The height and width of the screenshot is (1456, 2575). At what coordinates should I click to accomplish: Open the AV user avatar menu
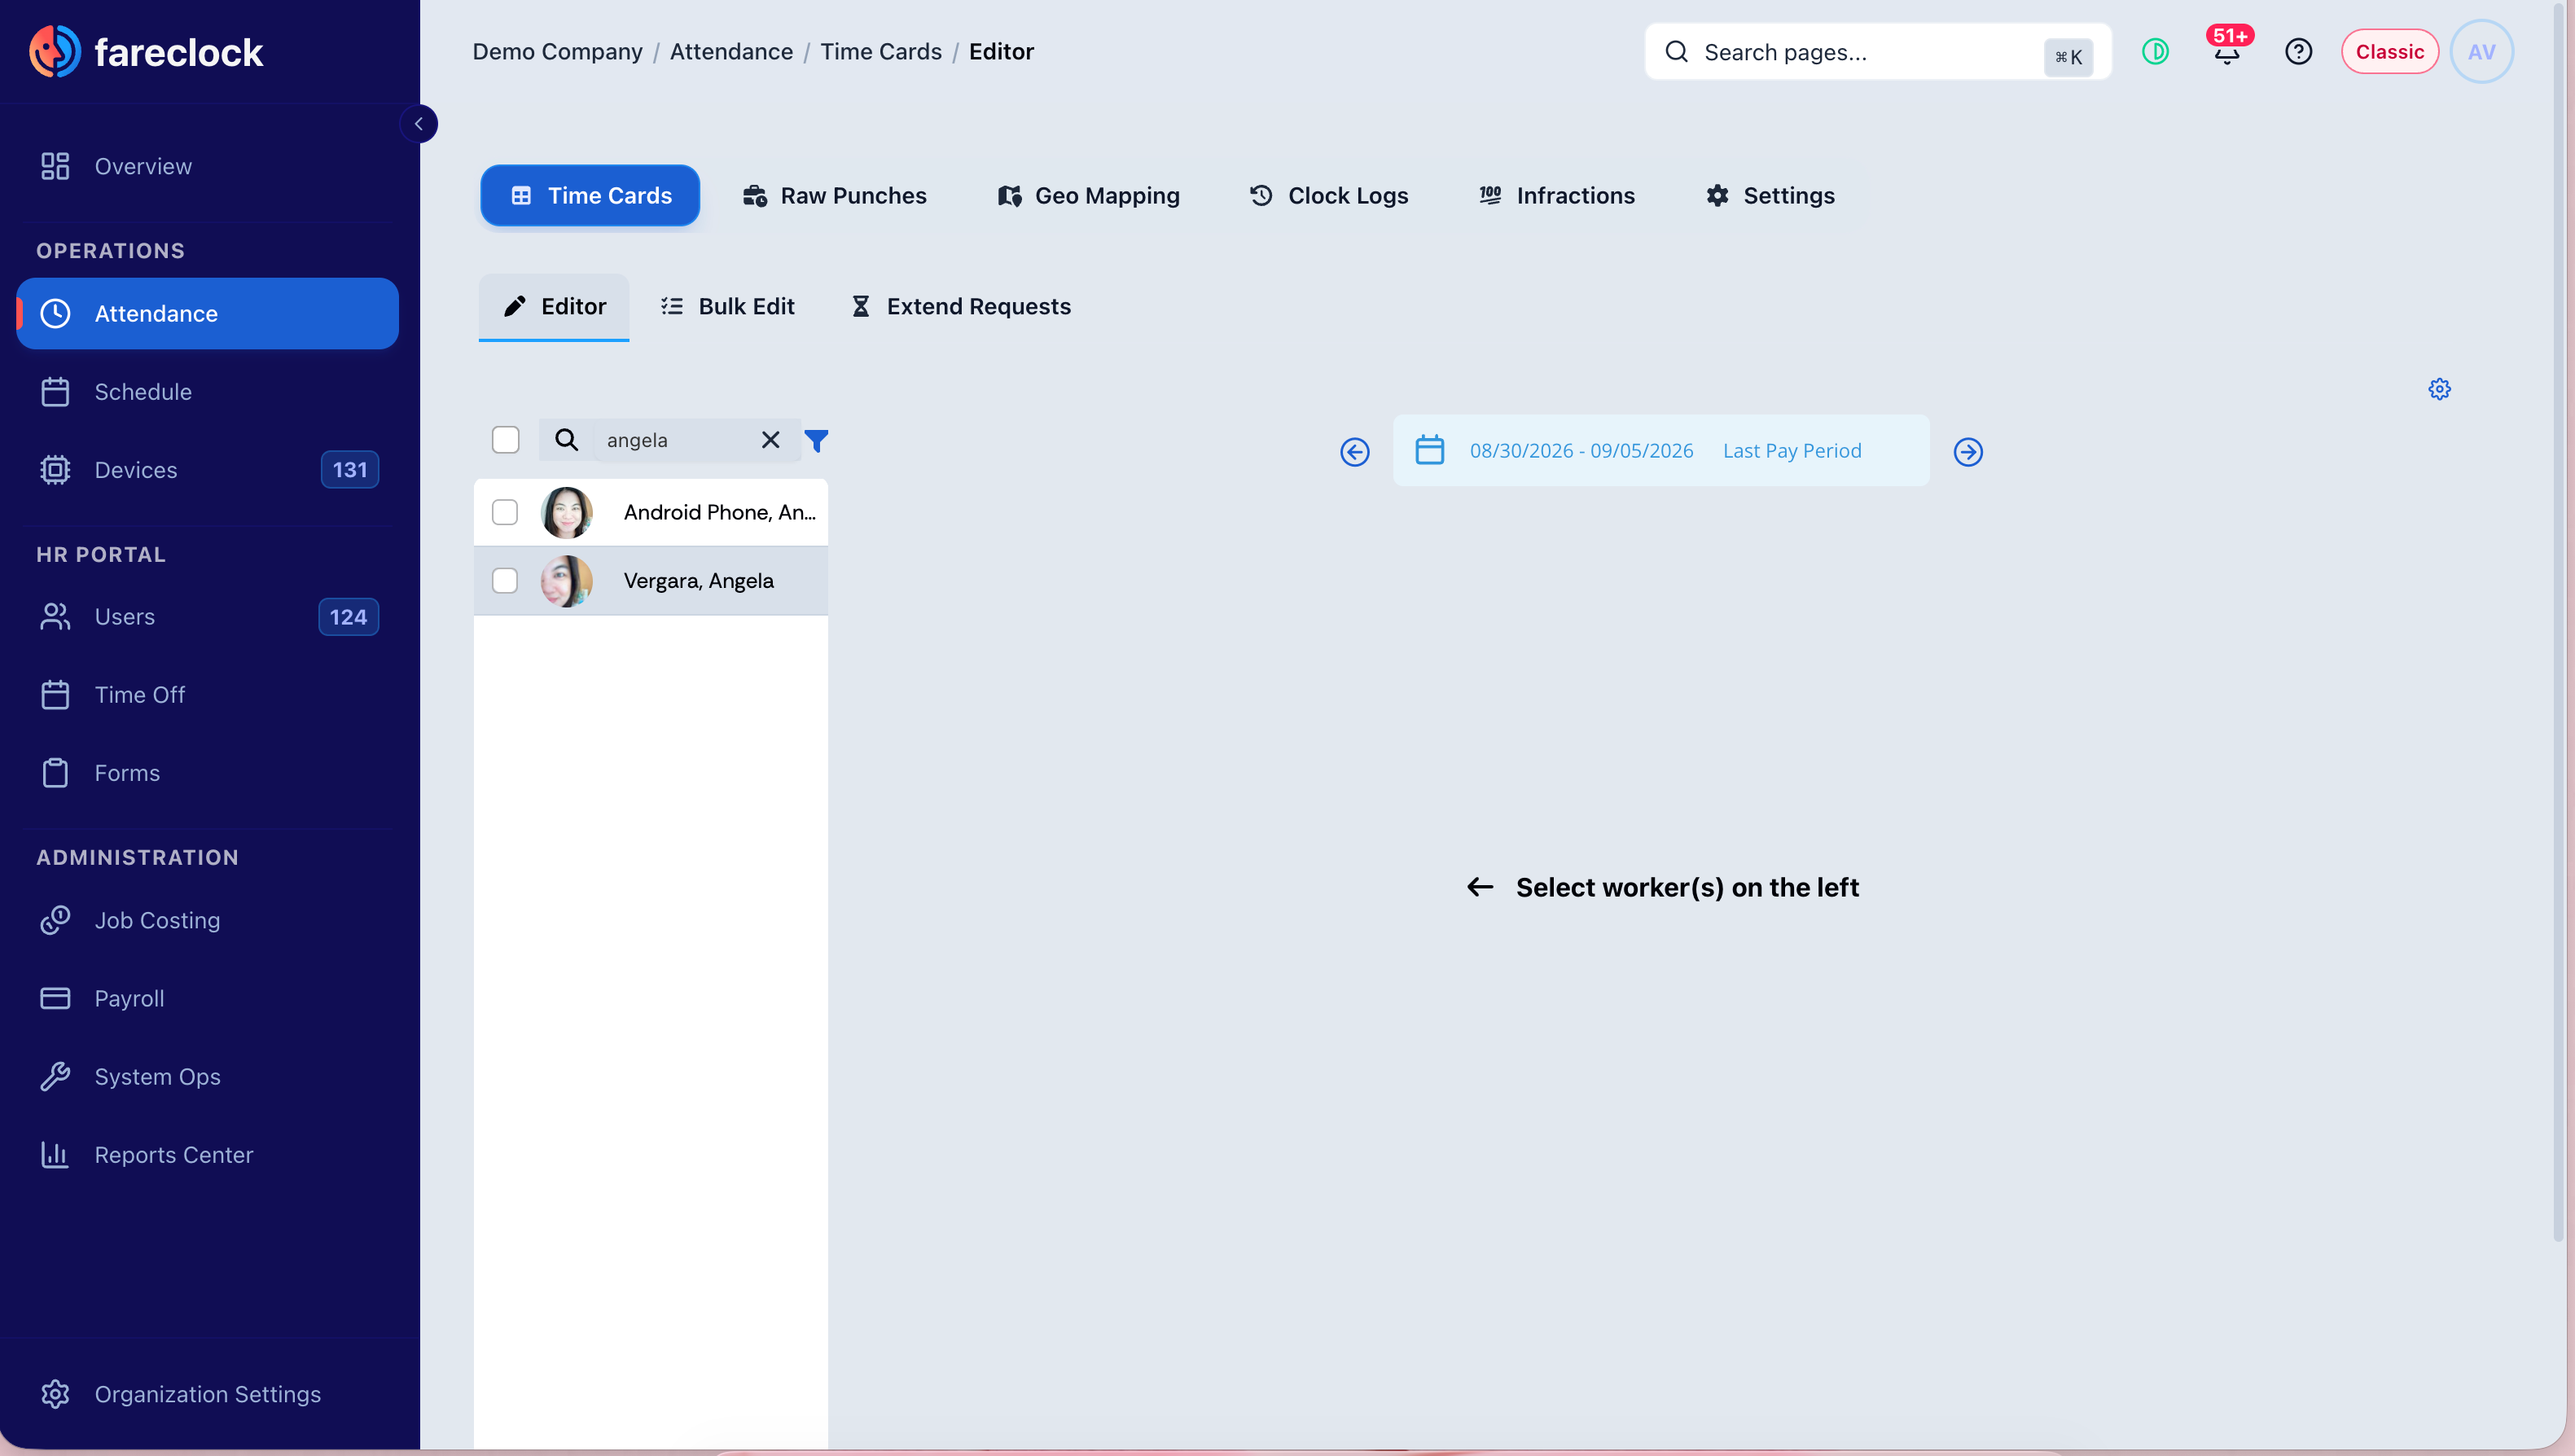click(x=2481, y=52)
